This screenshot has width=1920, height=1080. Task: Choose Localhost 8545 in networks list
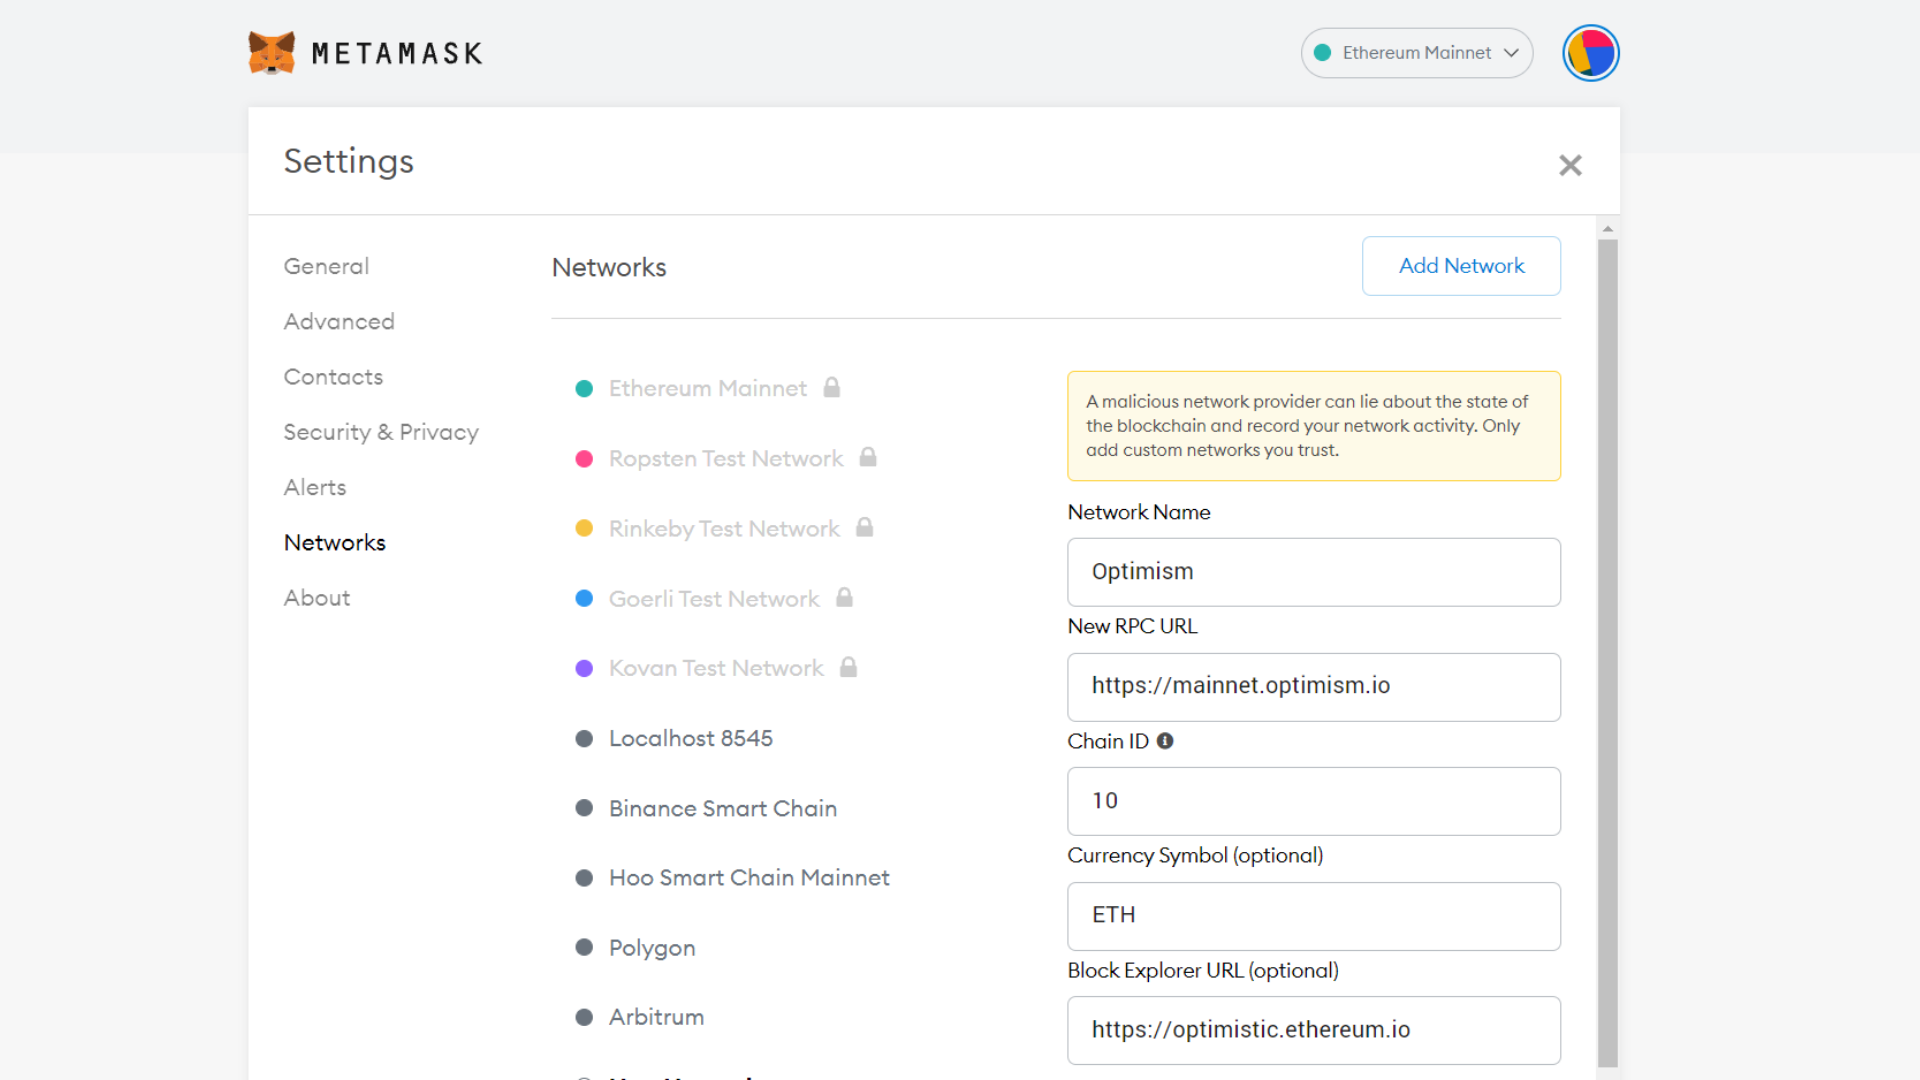point(690,738)
